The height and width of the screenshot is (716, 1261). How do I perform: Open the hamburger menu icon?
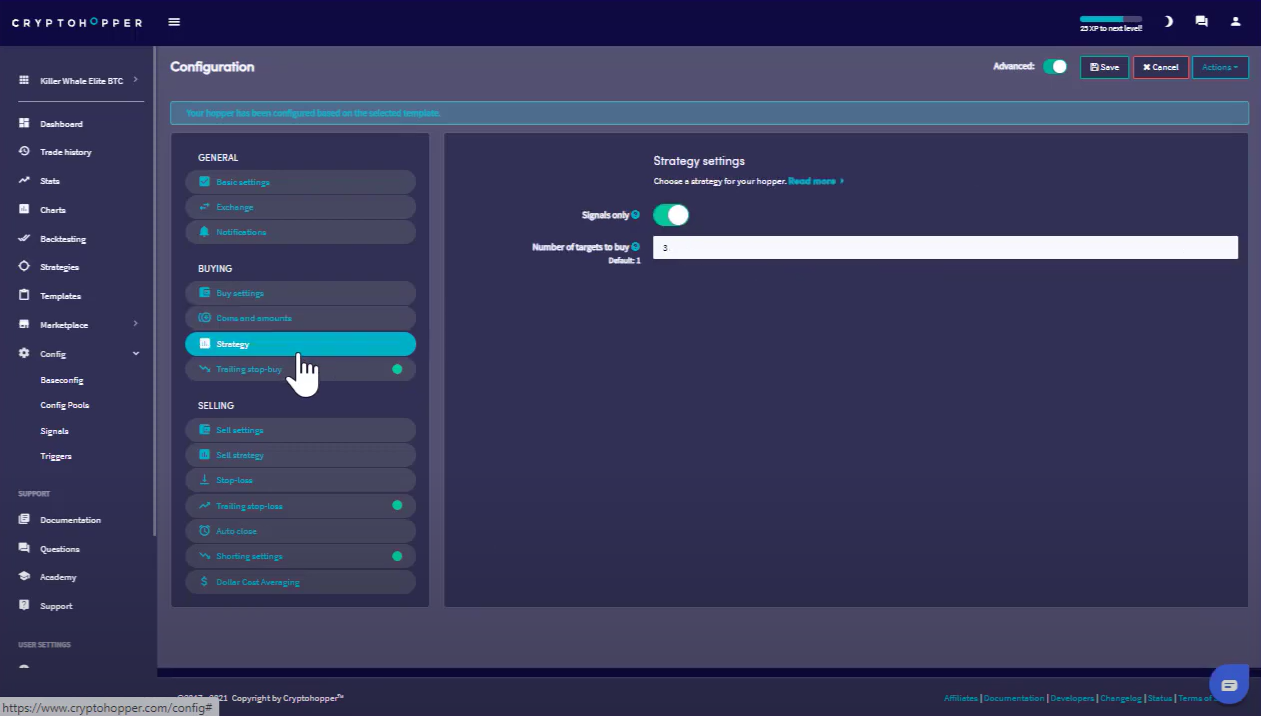click(175, 22)
